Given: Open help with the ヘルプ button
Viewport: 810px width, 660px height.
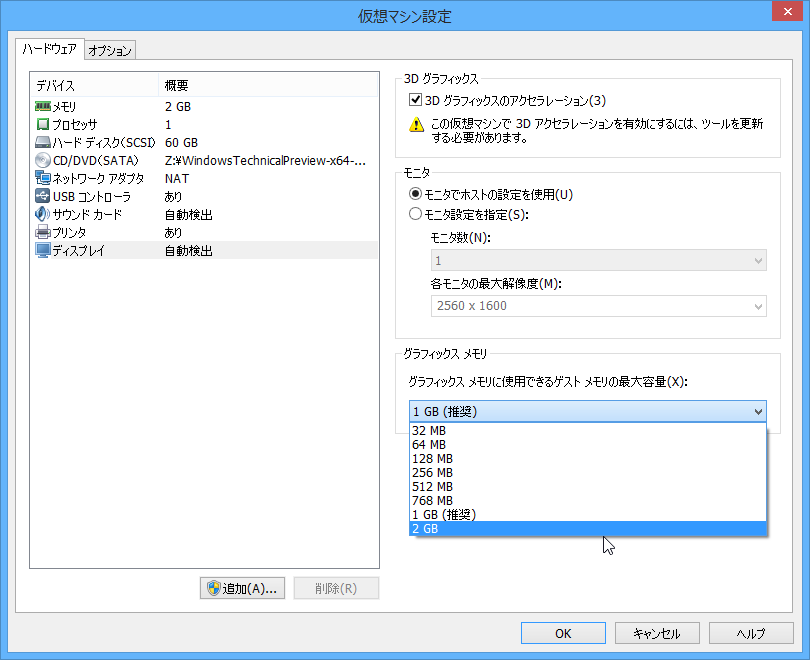Looking at the screenshot, I should (x=751, y=633).
